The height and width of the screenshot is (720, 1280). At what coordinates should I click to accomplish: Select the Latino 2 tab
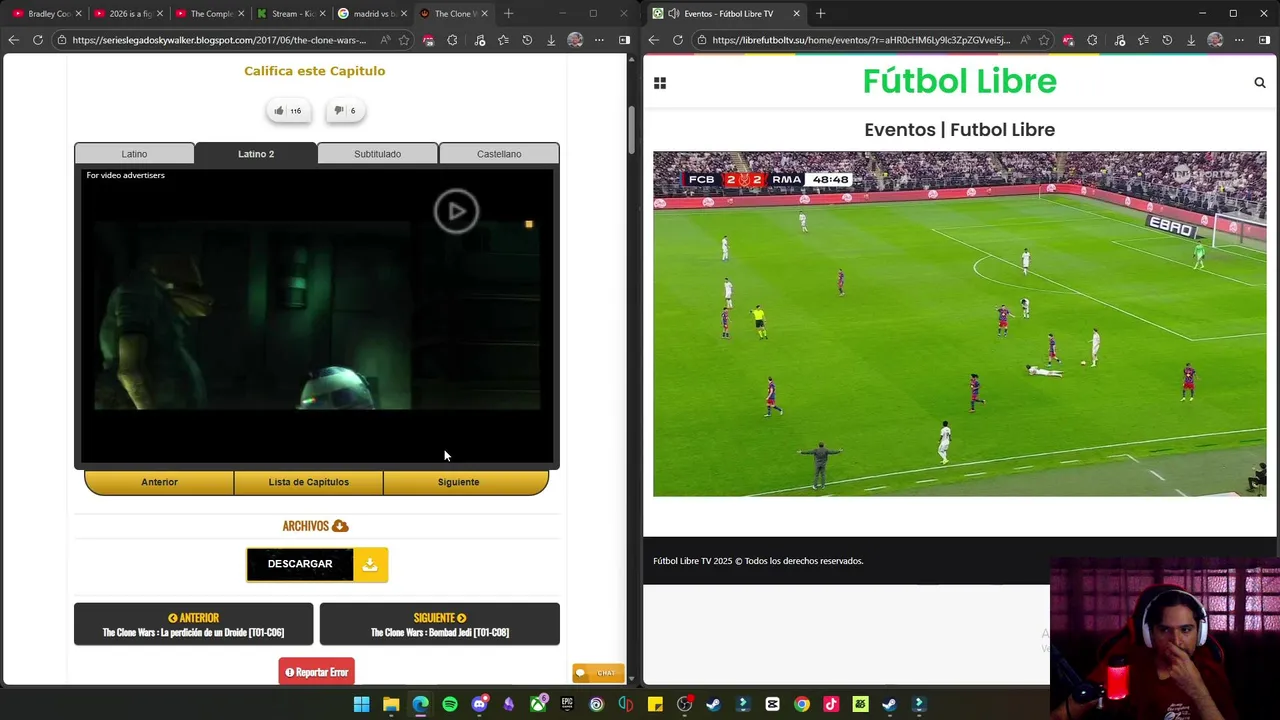point(256,154)
